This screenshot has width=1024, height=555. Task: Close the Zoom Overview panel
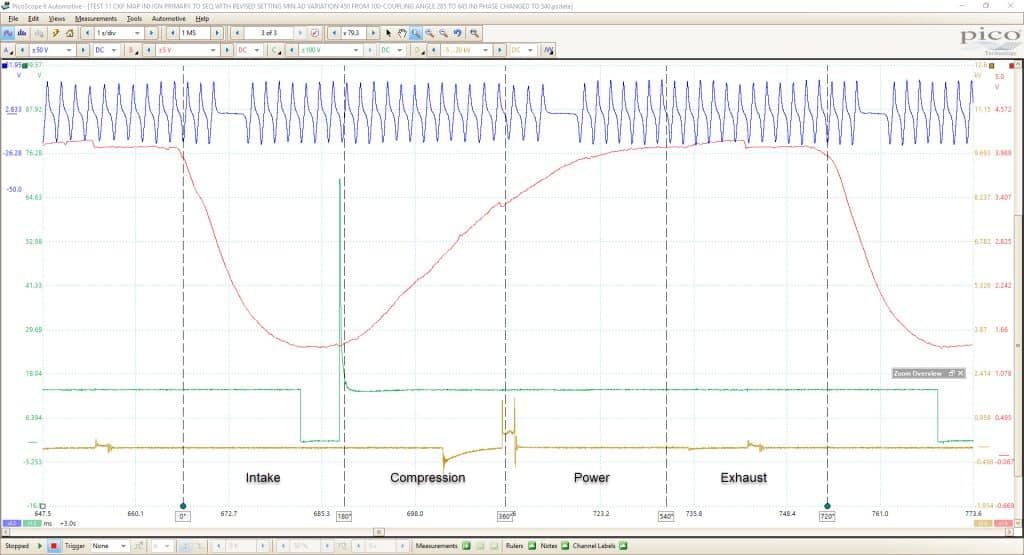pos(960,373)
